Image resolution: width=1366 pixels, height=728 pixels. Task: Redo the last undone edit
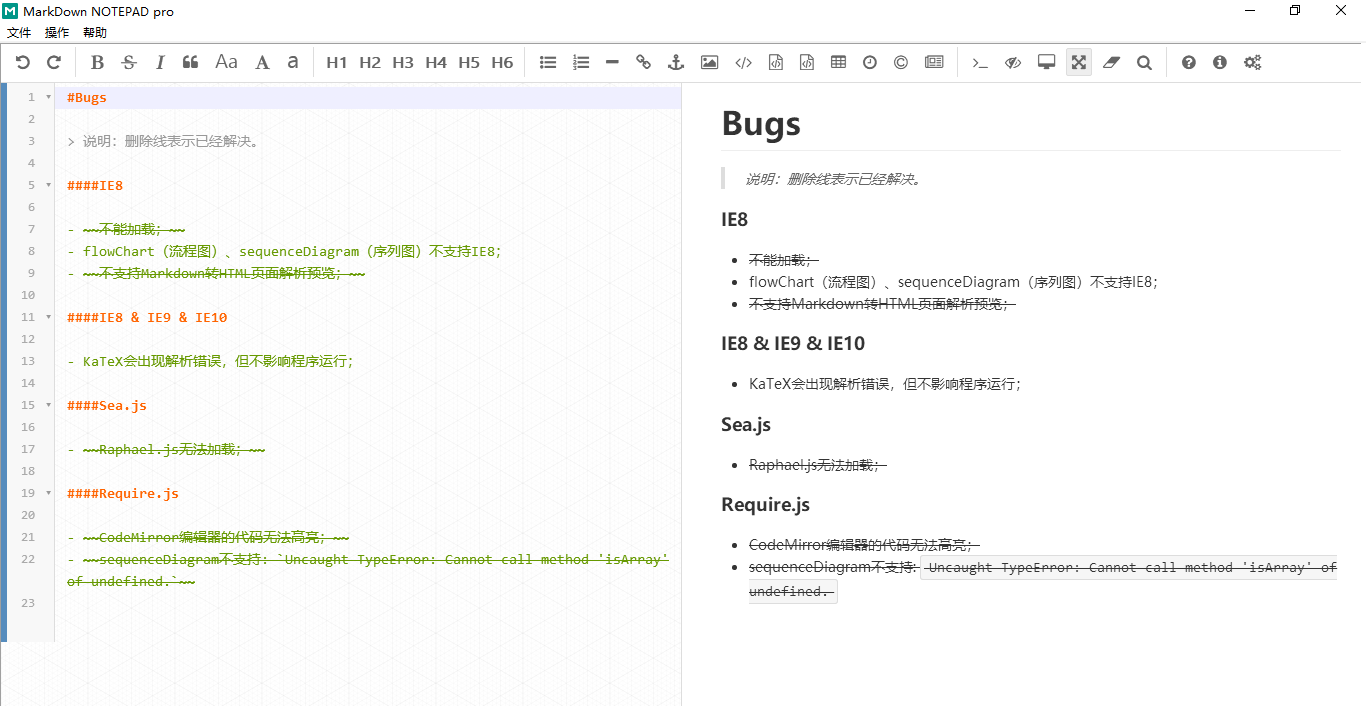[x=54, y=62]
